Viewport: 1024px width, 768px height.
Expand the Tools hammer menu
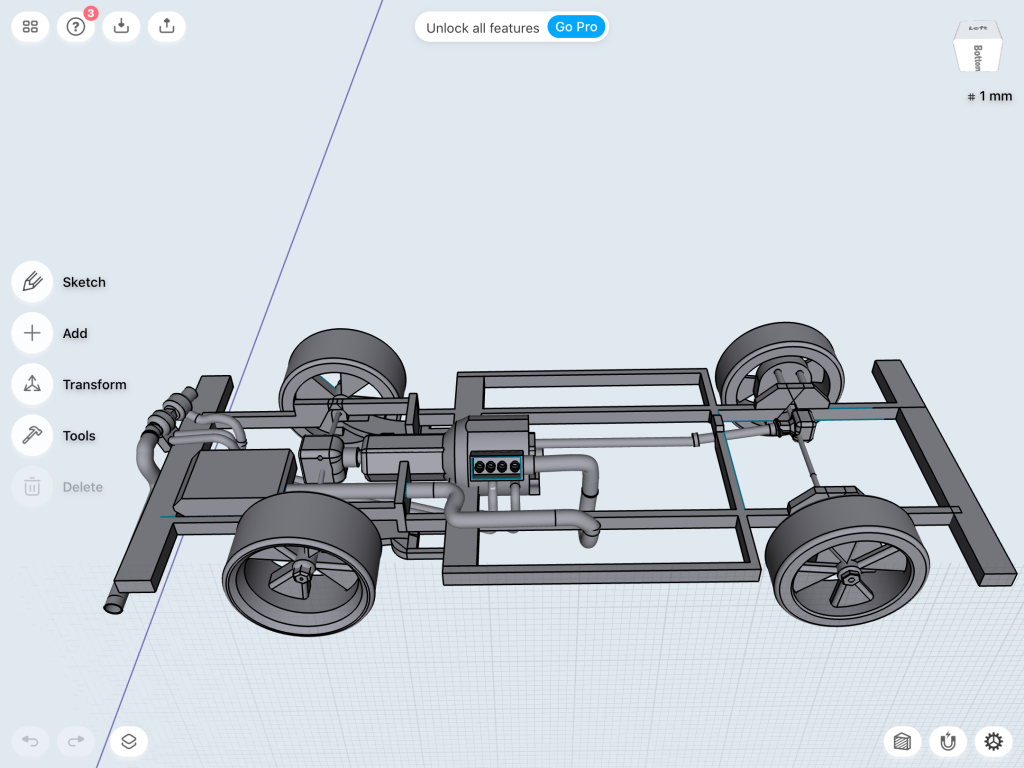tap(32, 435)
